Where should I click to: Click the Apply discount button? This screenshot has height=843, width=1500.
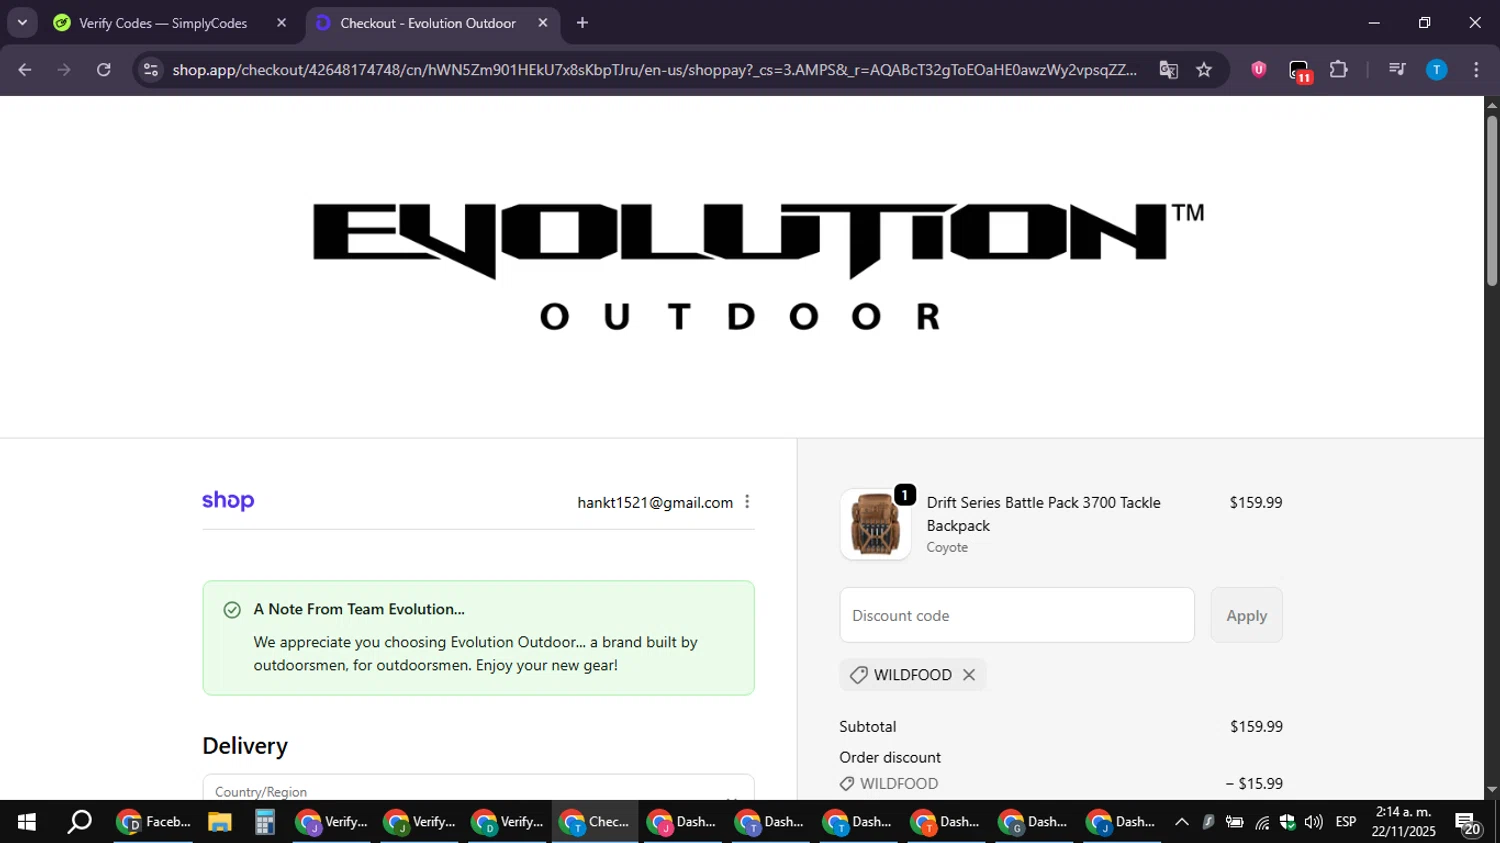click(x=1247, y=615)
